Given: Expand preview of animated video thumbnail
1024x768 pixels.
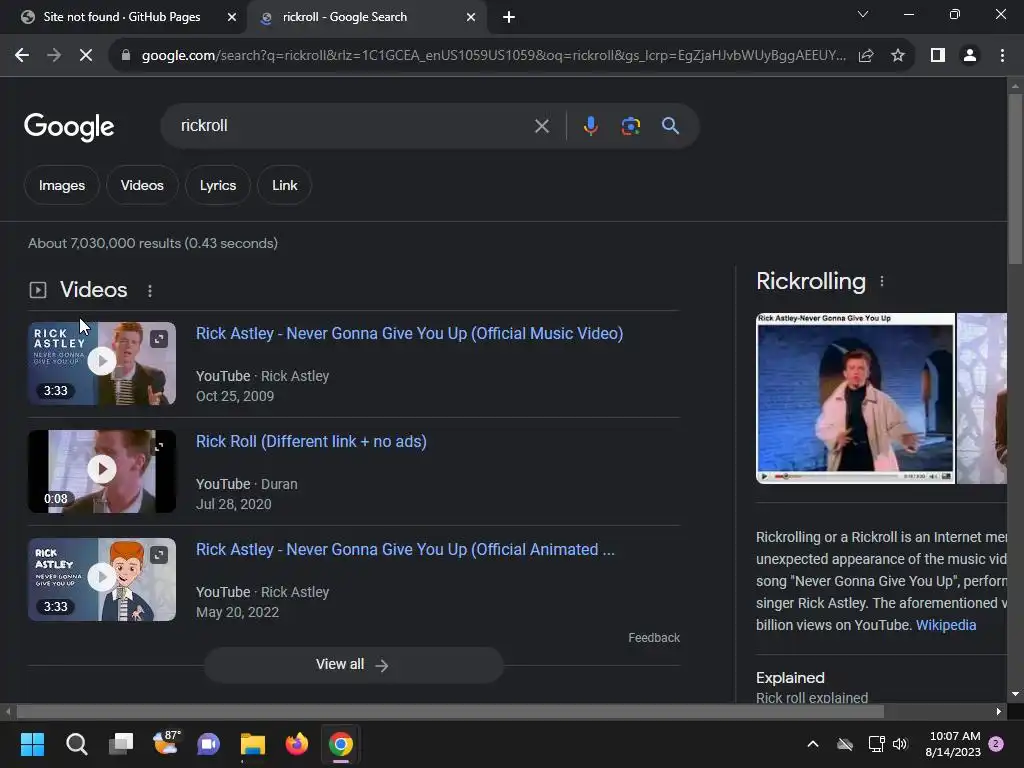Looking at the screenshot, I should click(x=159, y=555).
